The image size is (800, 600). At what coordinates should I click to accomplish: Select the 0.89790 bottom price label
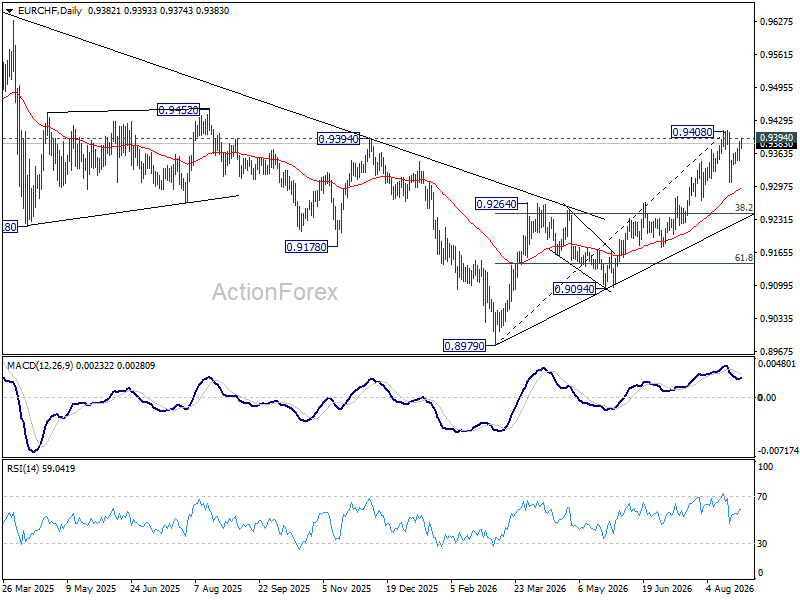point(464,346)
